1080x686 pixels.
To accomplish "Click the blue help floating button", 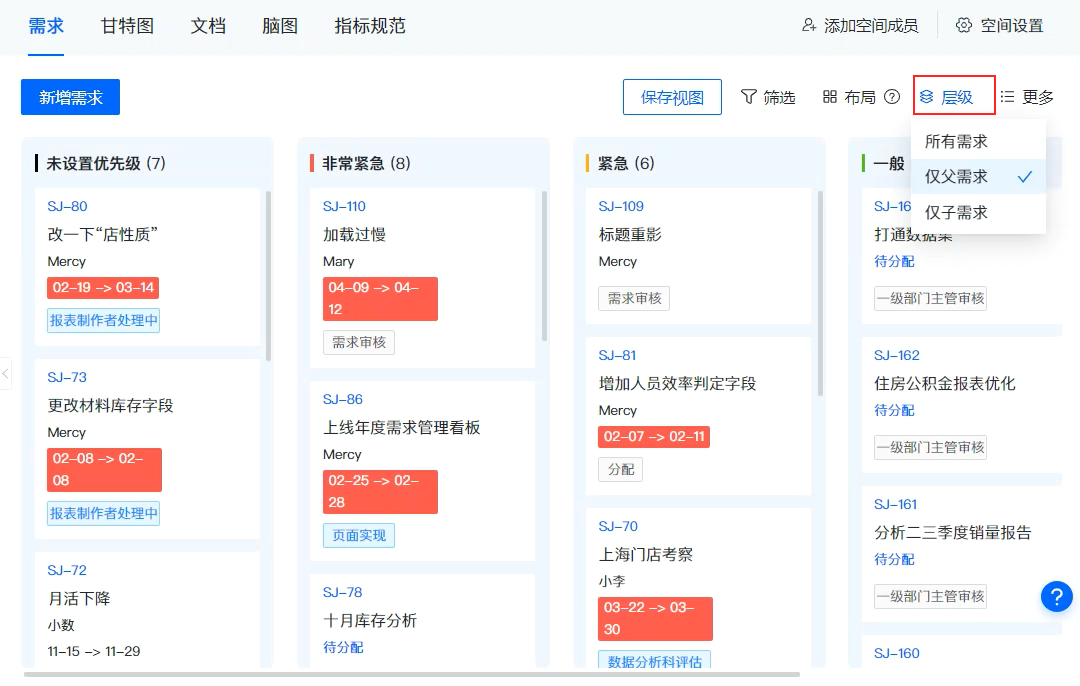I will click(x=1057, y=596).
